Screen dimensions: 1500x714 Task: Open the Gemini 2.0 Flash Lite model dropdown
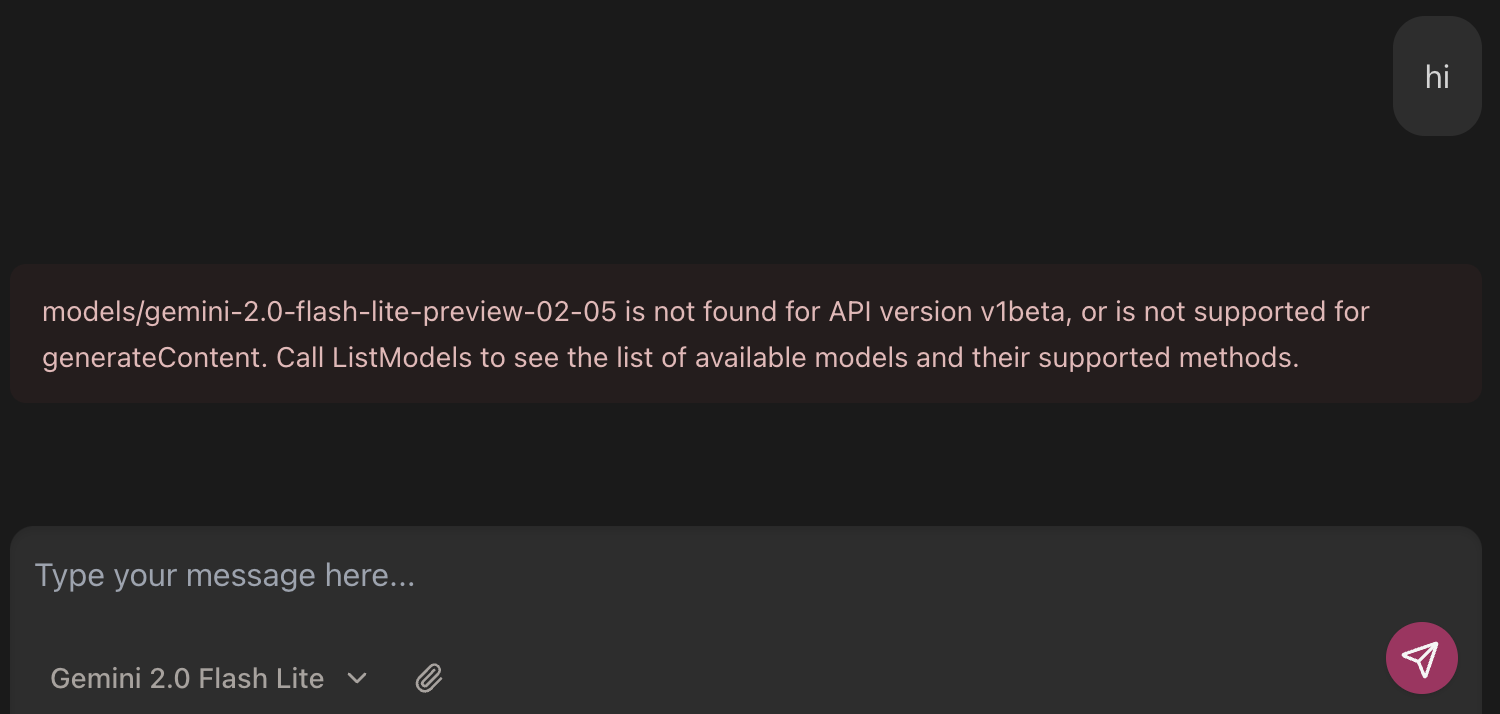coord(187,679)
